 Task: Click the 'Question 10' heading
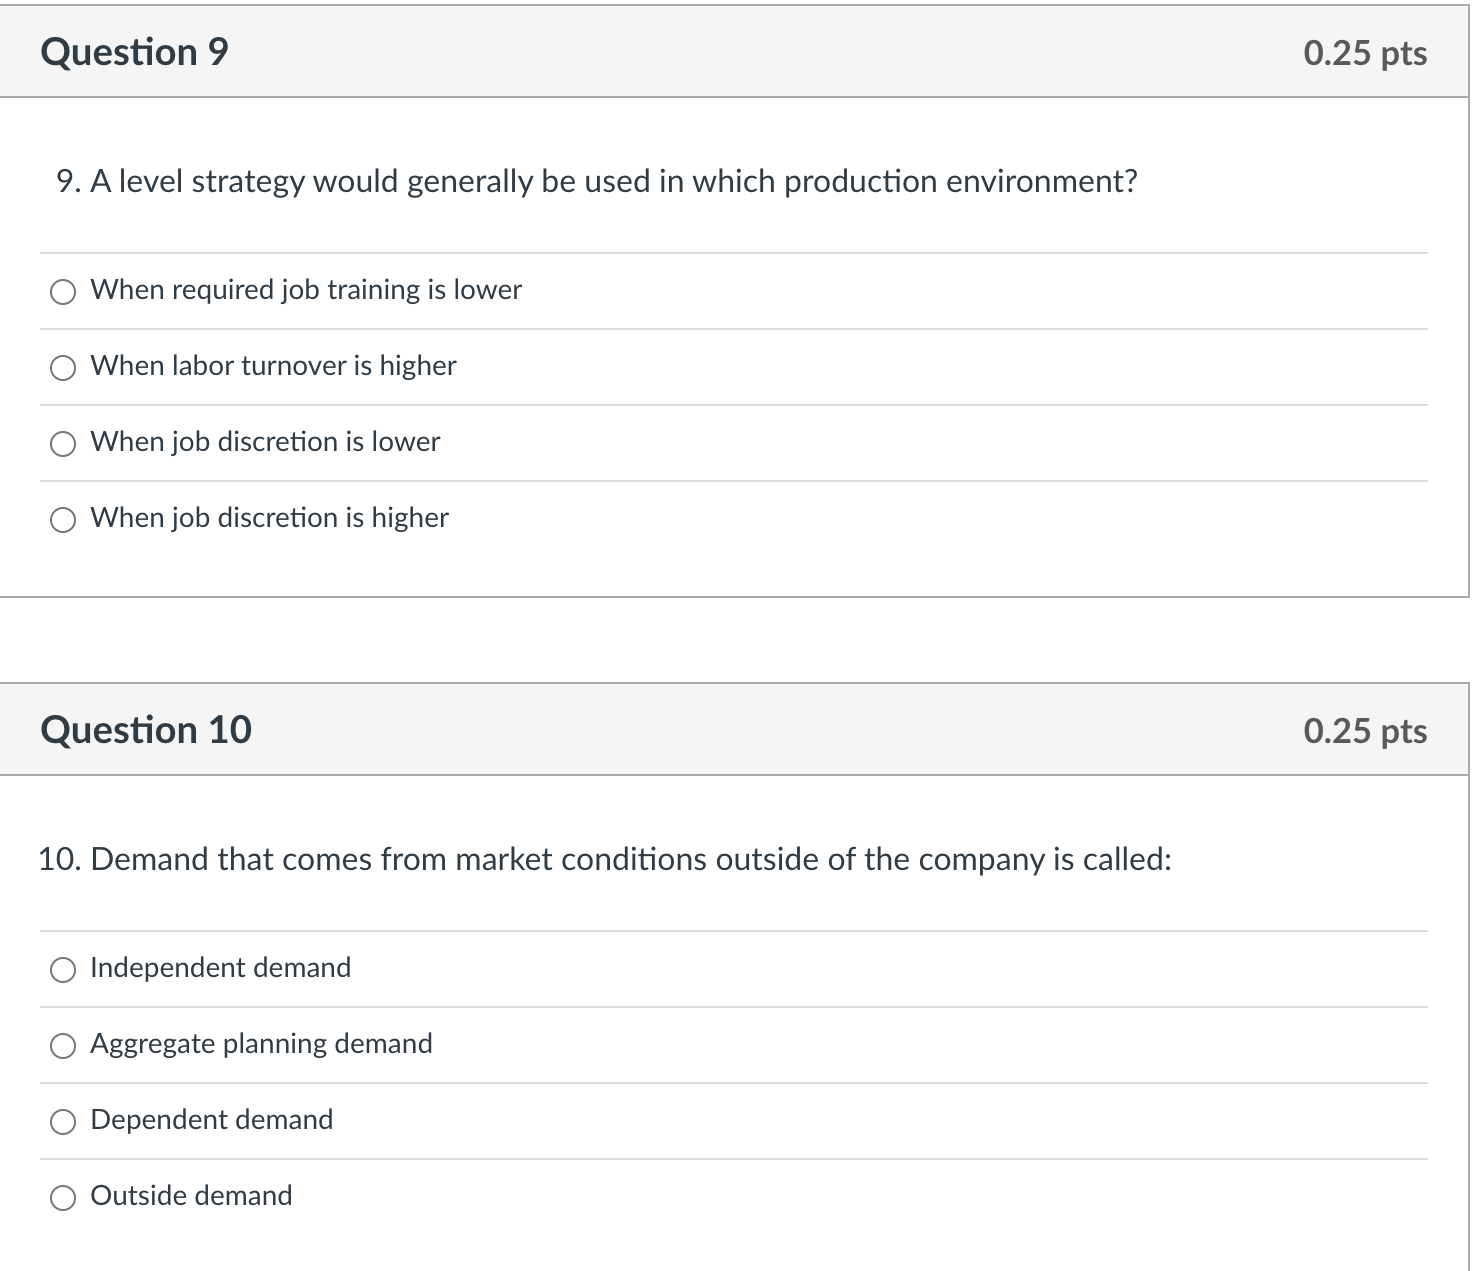pos(146,730)
